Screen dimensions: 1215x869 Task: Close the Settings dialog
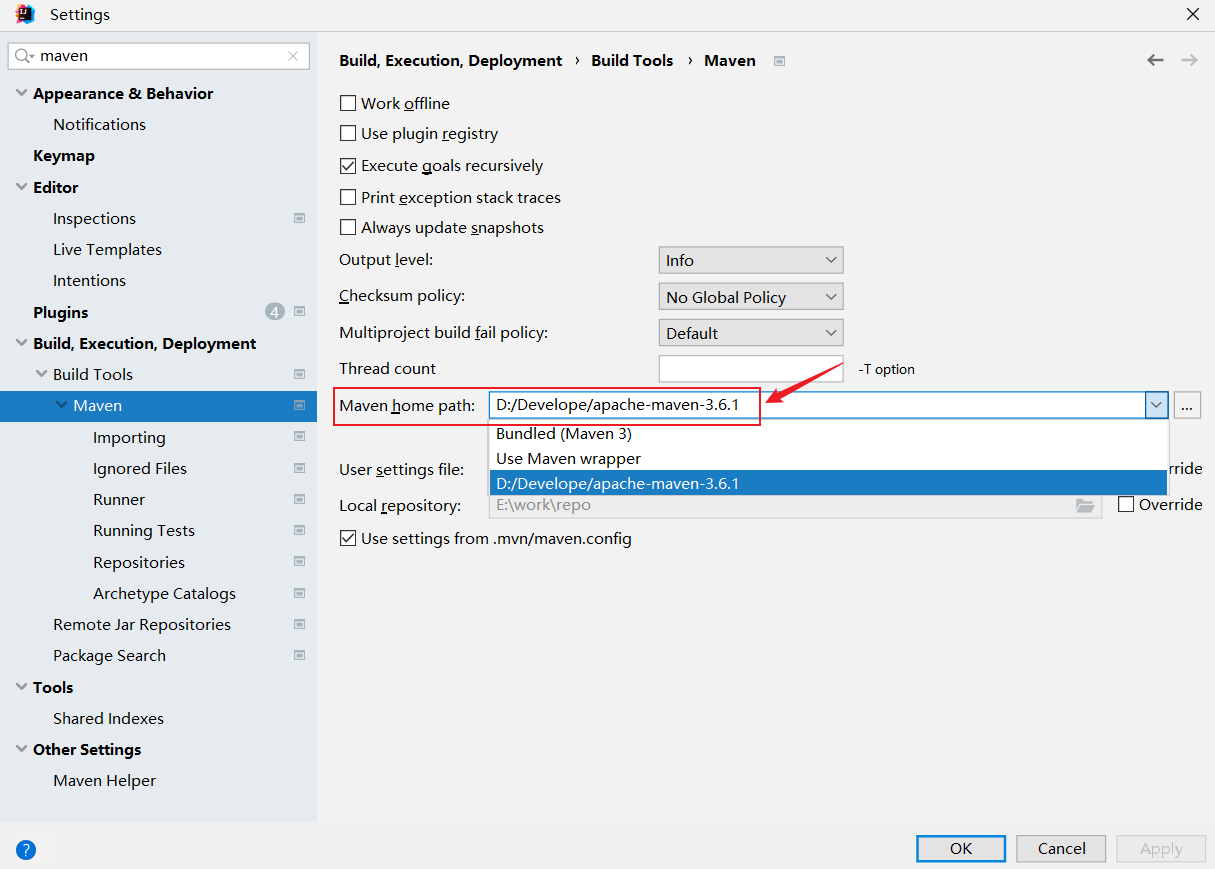(x=1192, y=14)
